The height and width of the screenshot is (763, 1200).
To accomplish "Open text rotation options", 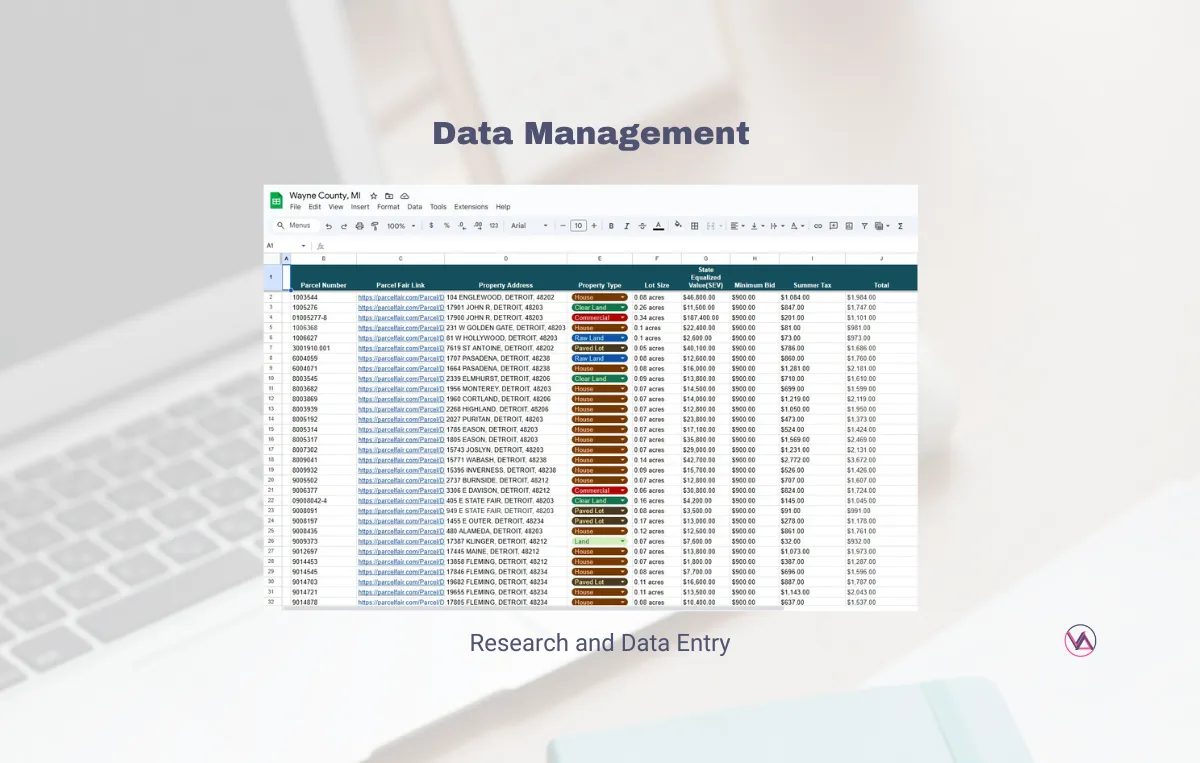I will (x=797, y=226).
